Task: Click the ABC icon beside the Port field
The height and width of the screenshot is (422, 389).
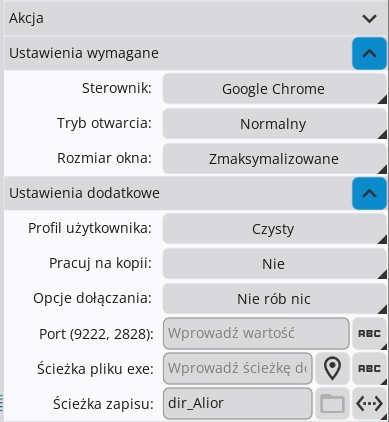Action: tap(369, 334)
